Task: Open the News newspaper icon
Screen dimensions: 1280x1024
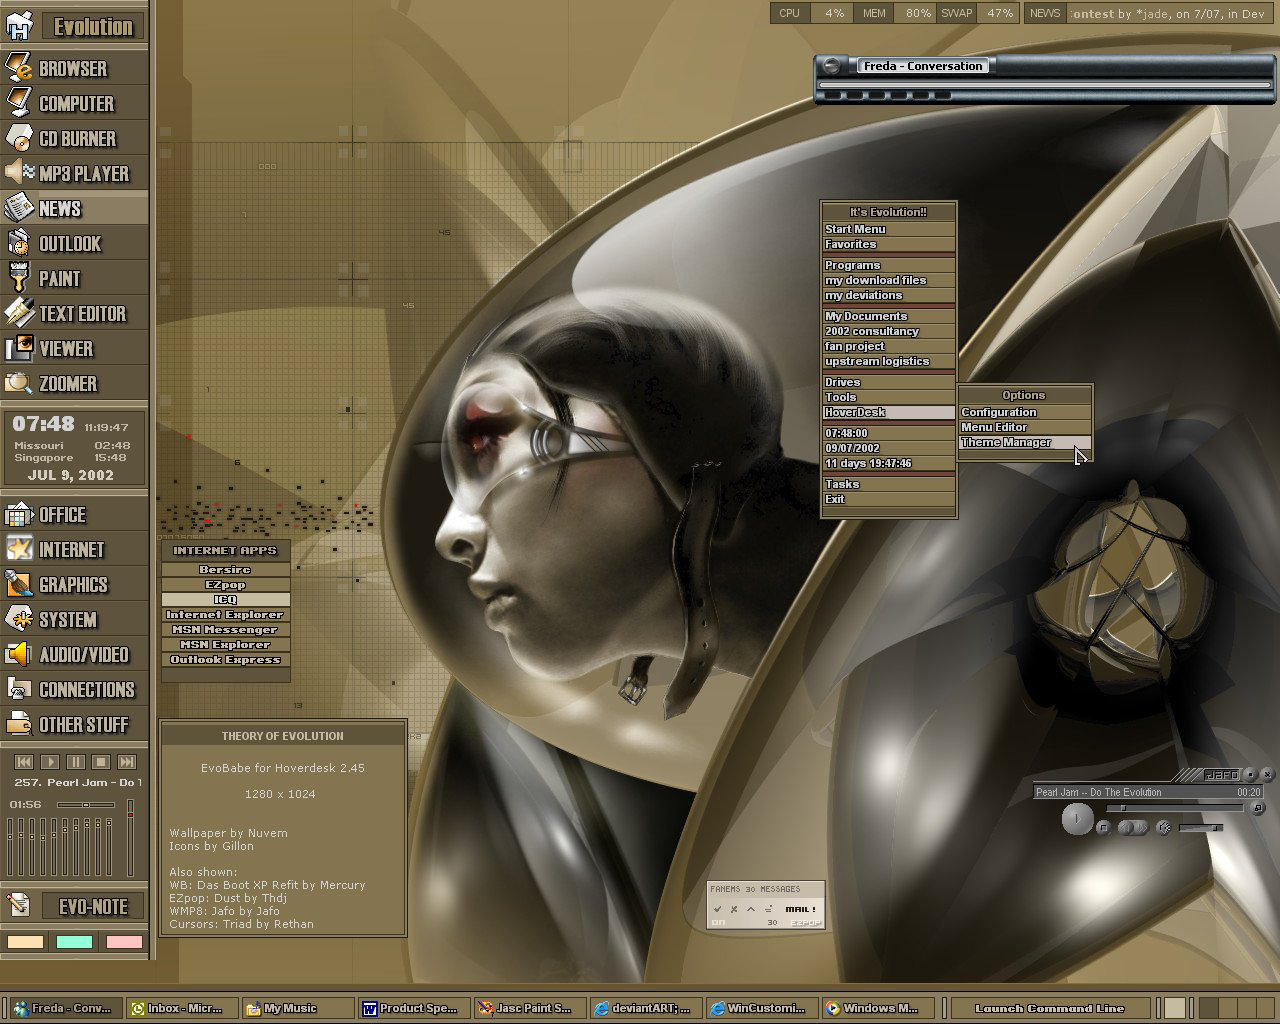Action: [19, 208]
